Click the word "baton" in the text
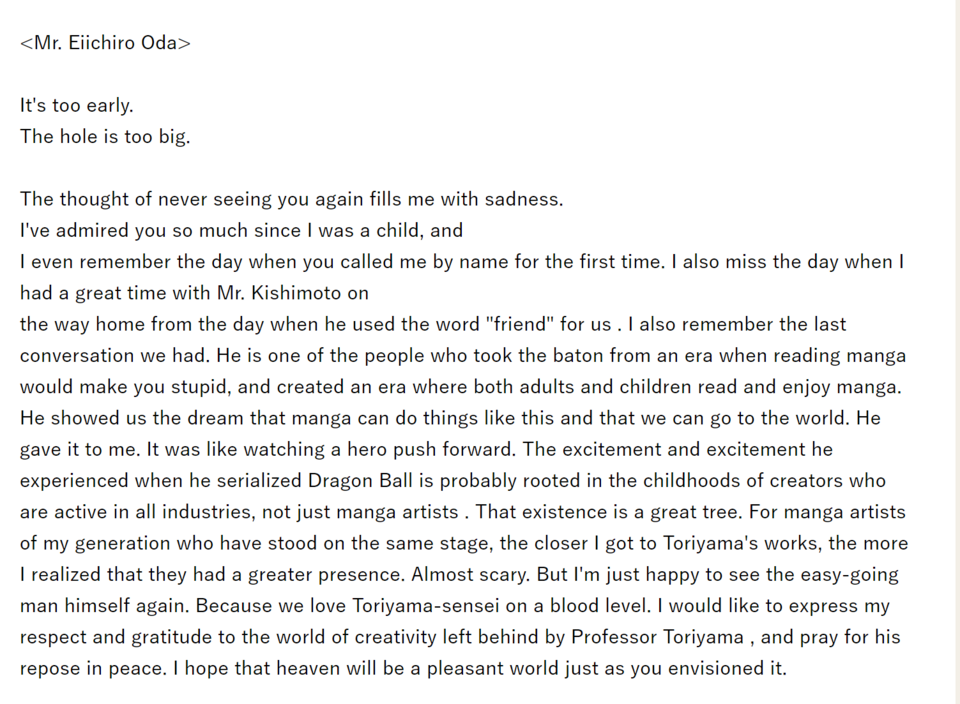The width and height of the screenshot is (960, 704). click(580, 355)
